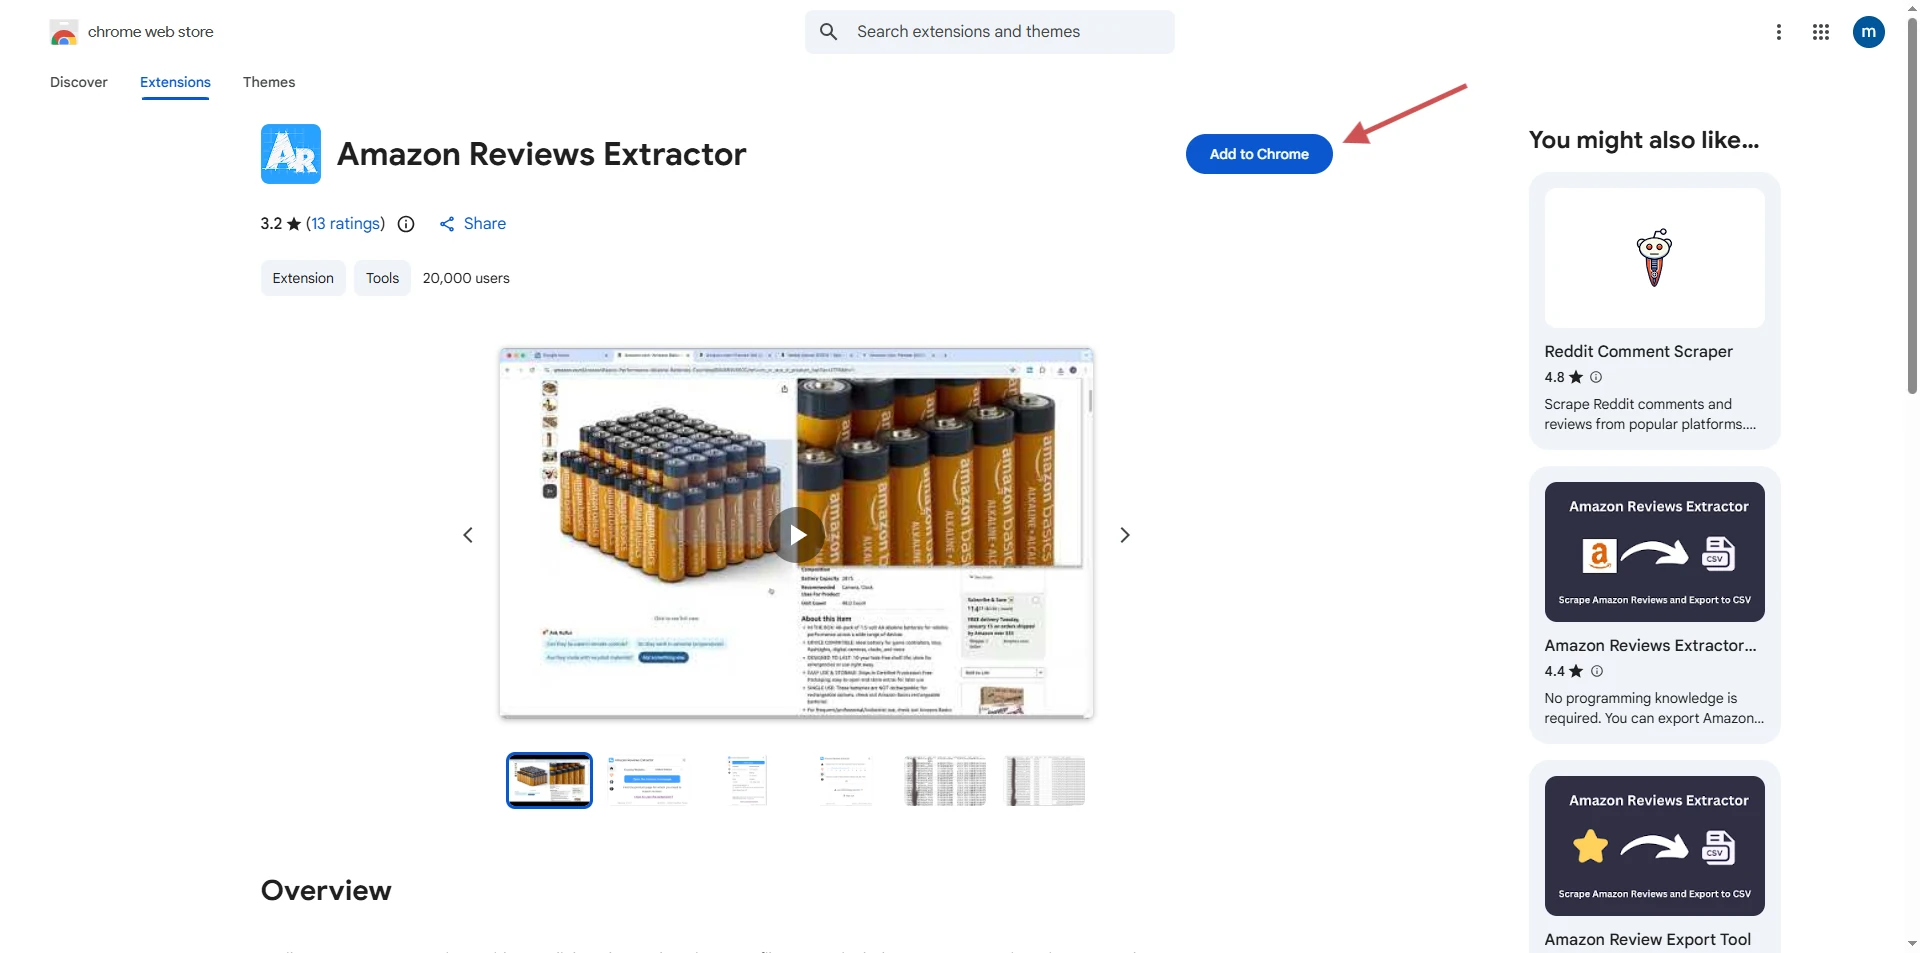The image size is (1920, 953).
Task: Click the scrollbar down arrow
Action: 1912,943
